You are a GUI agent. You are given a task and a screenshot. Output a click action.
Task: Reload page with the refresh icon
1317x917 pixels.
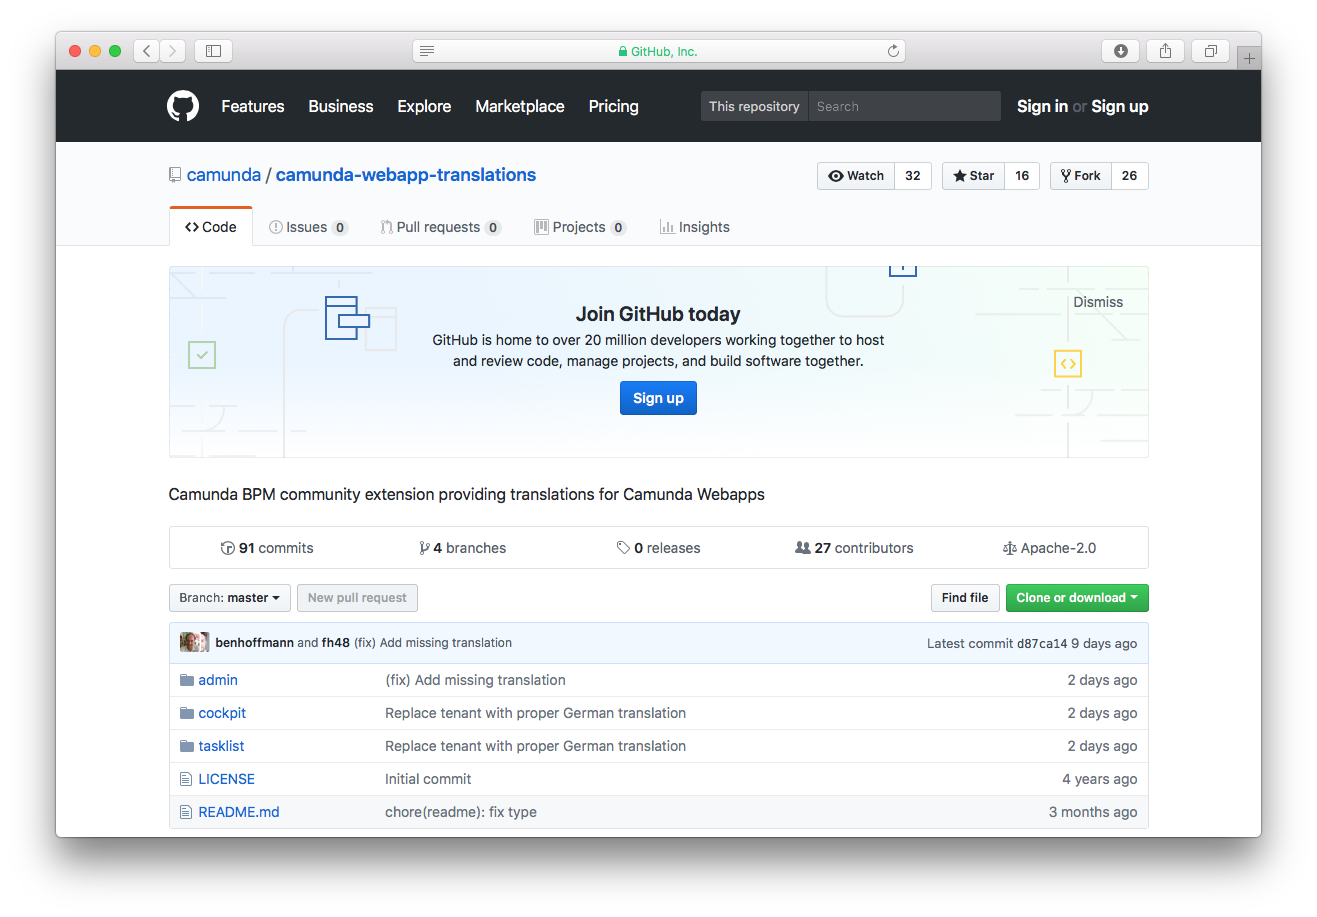(x=893, y=51)
